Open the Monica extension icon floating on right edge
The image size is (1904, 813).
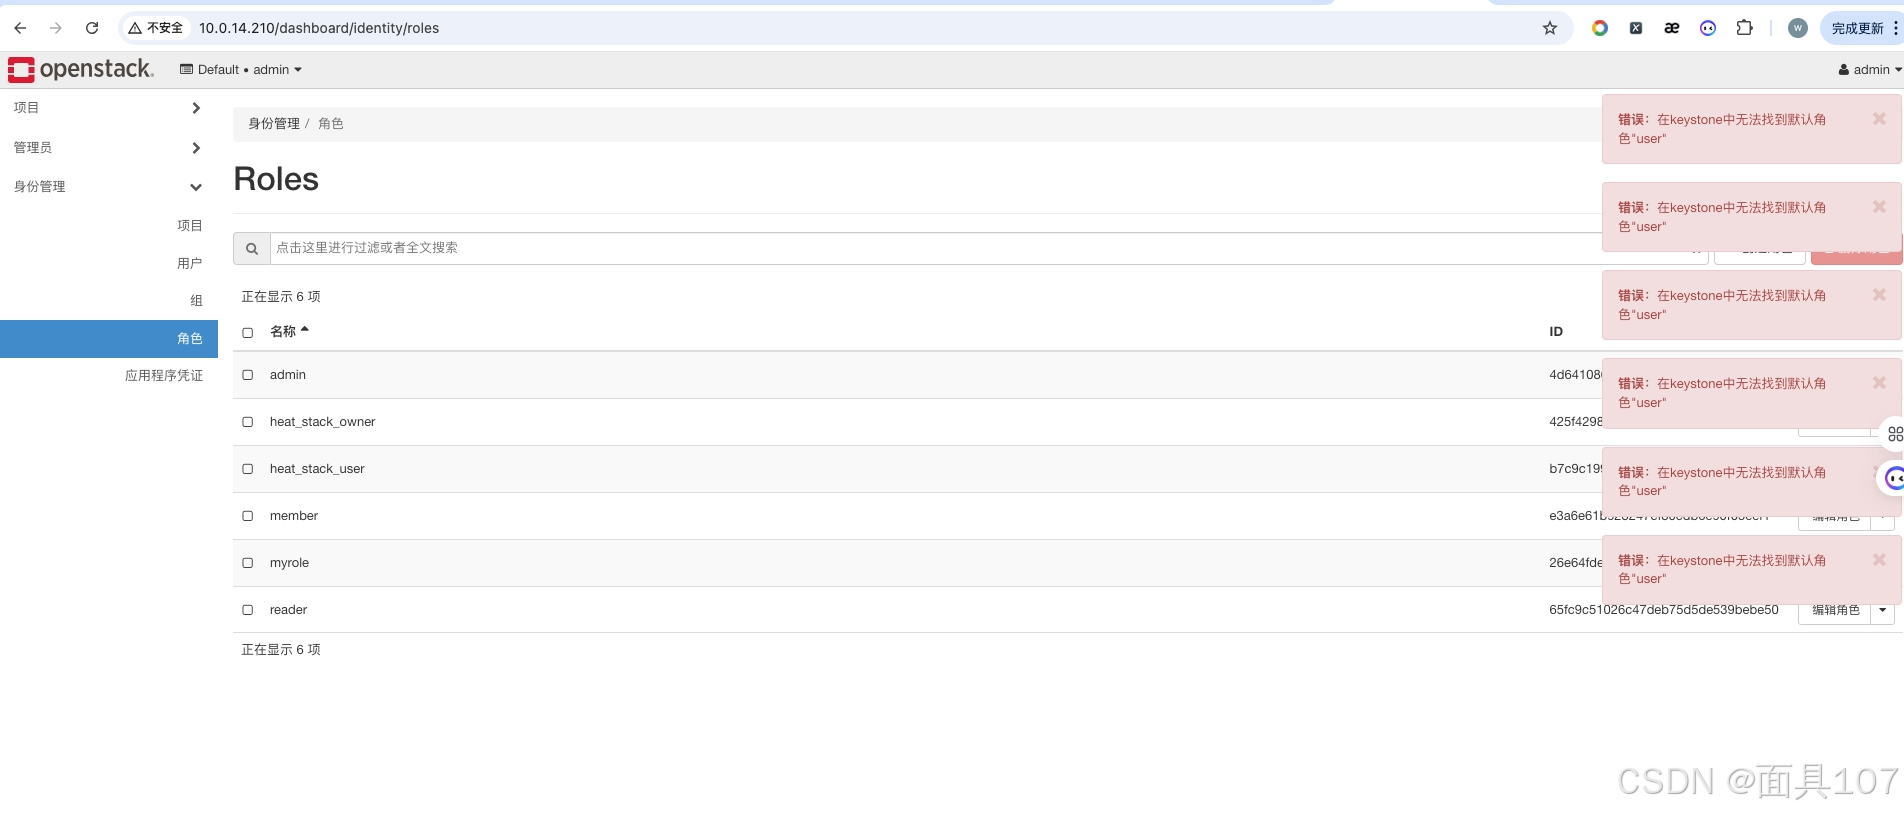(x=1893, y=477)
